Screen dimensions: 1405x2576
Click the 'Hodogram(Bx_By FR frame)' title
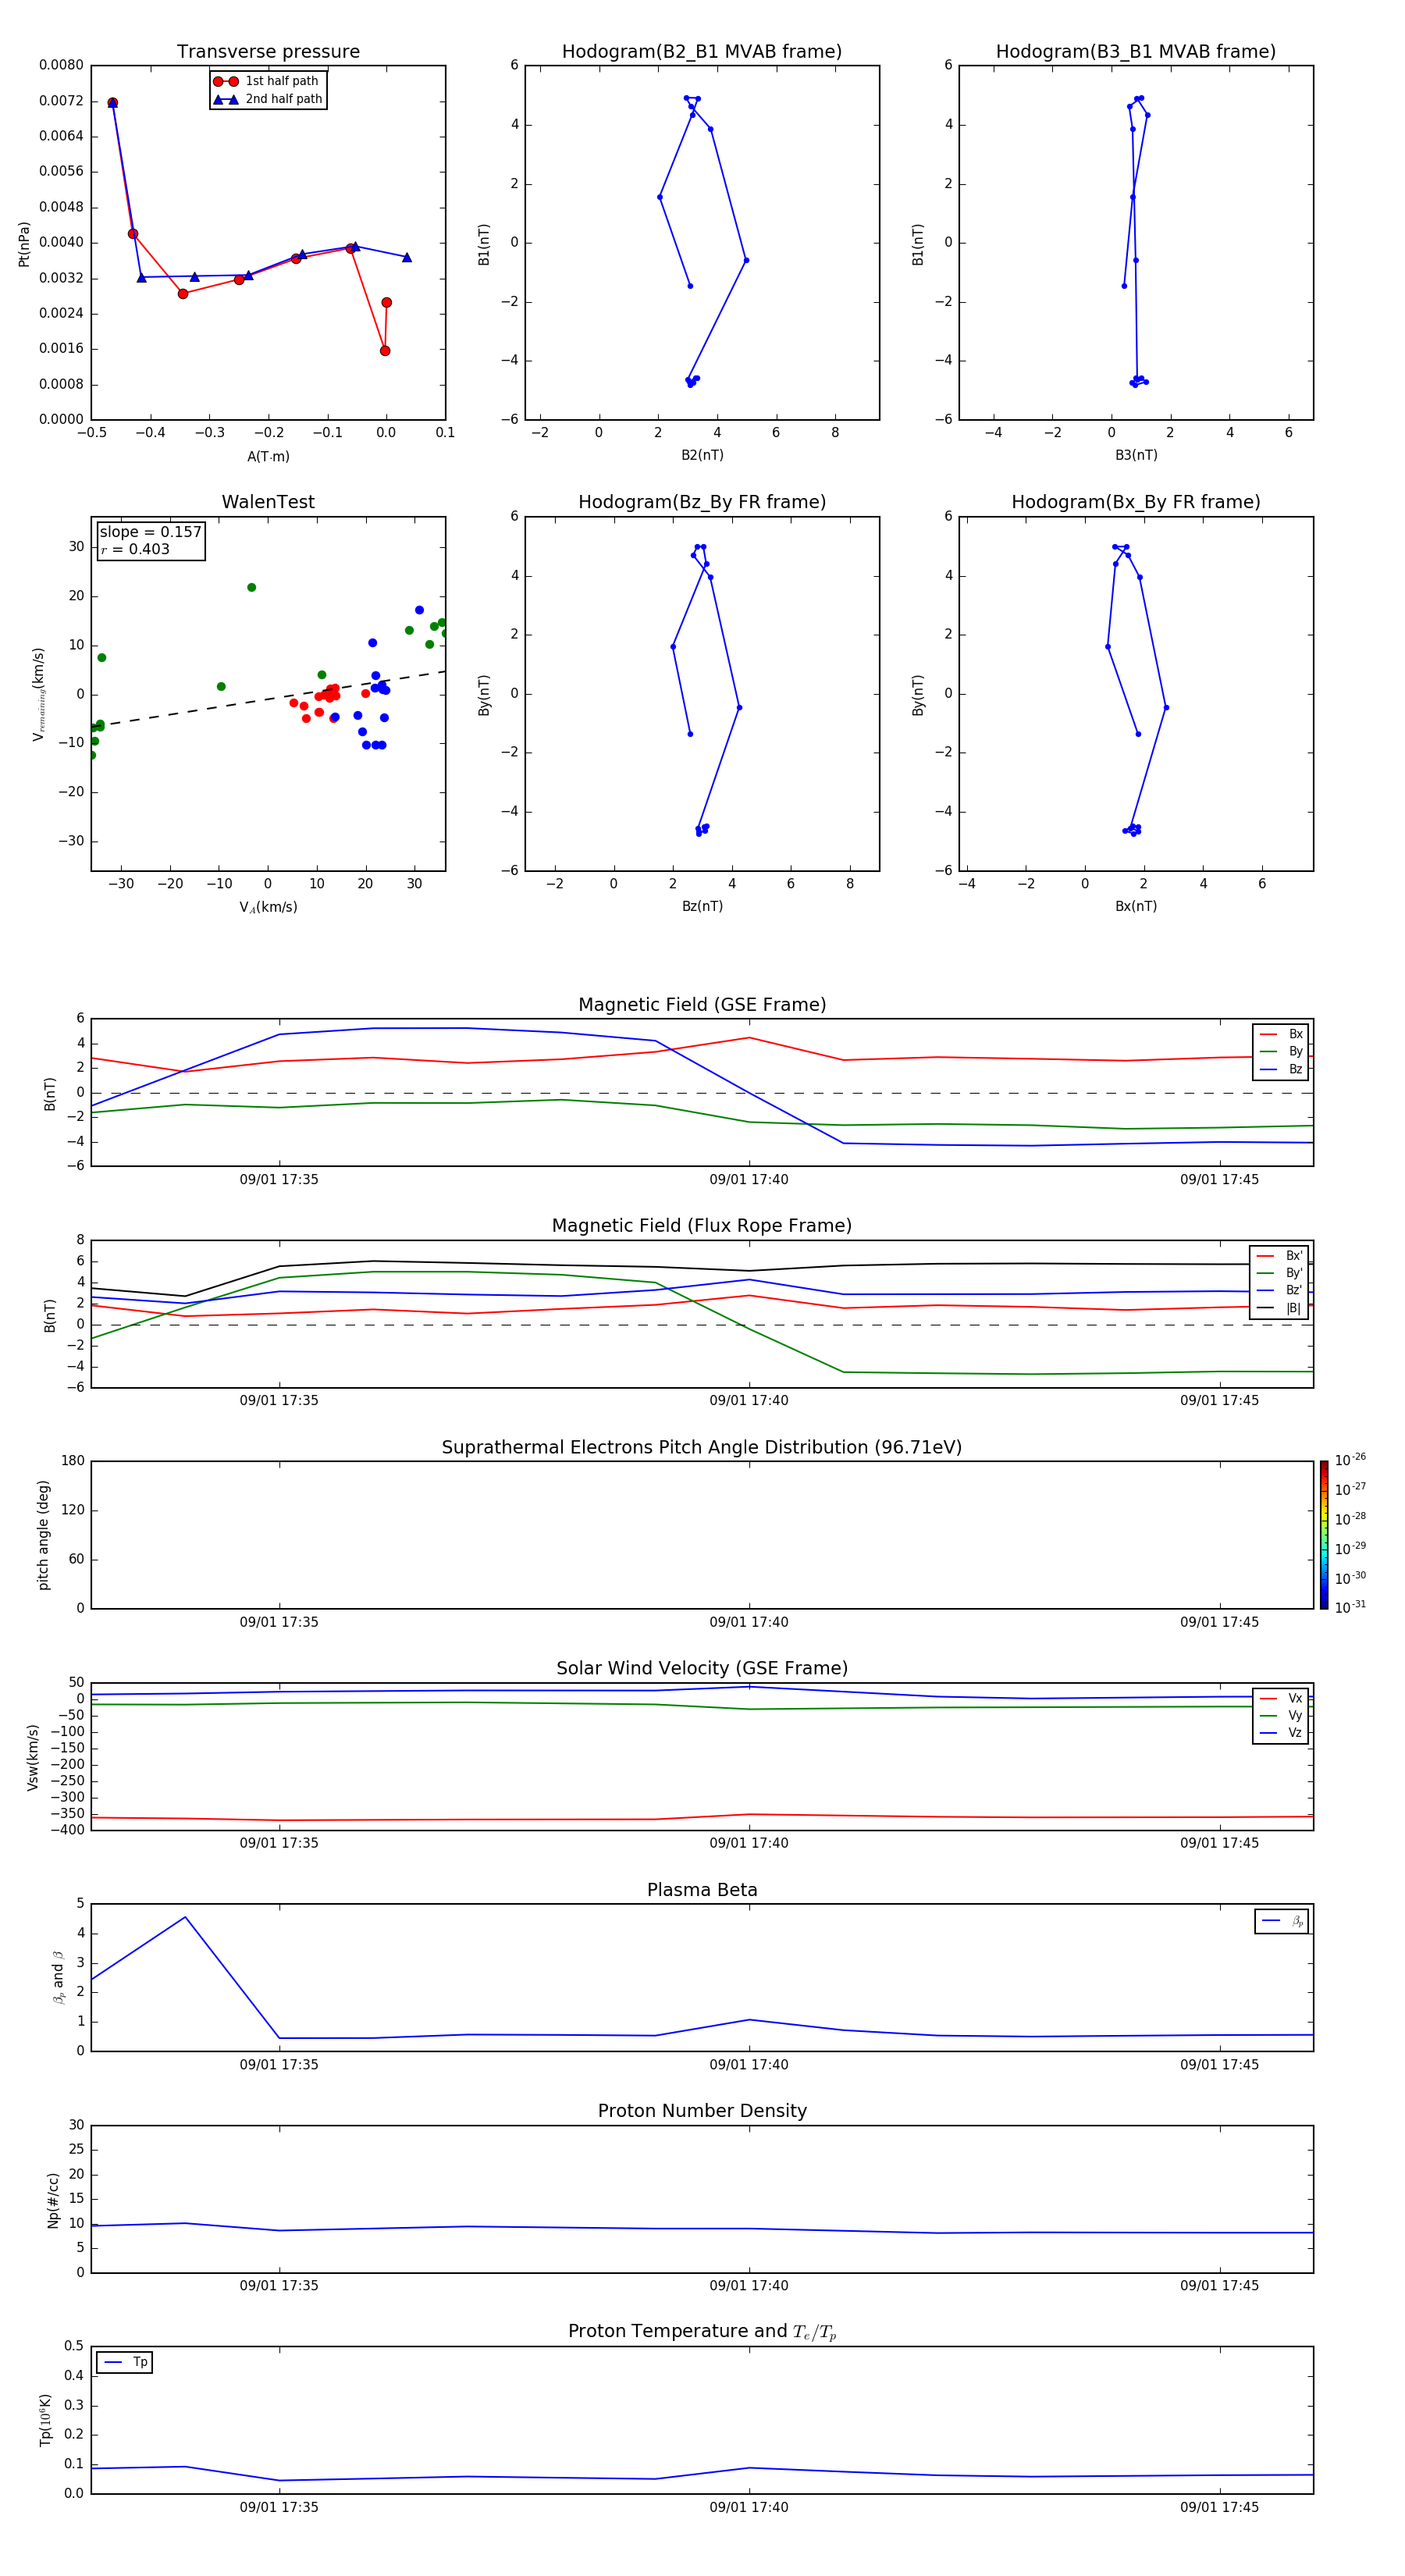coord(1136,502)
